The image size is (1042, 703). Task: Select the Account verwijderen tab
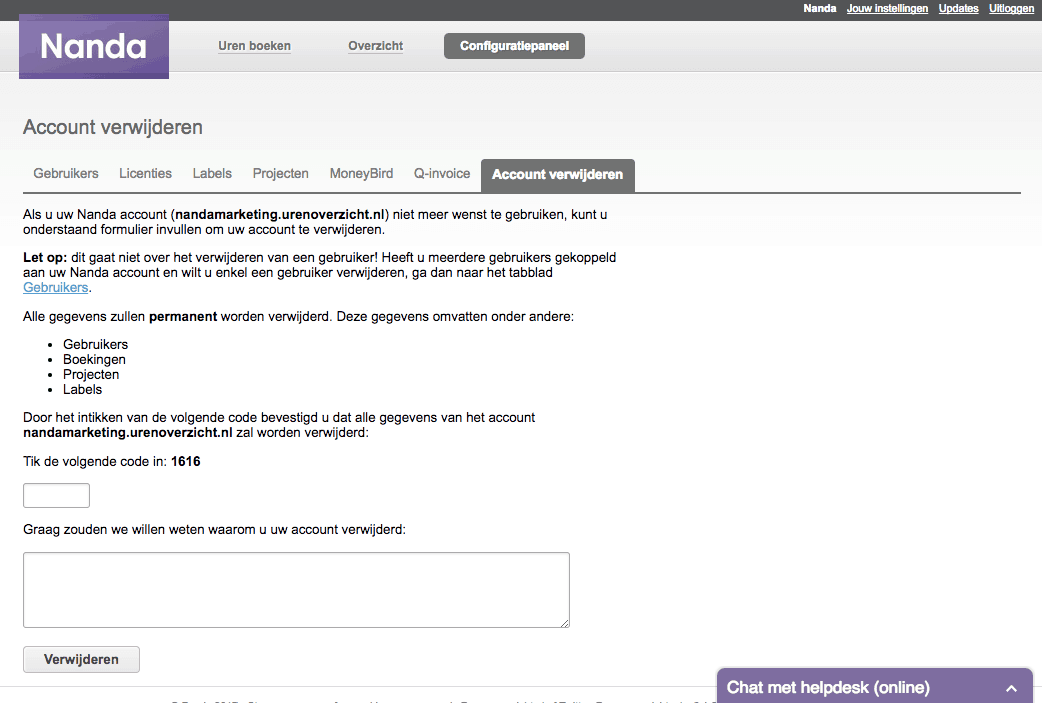click(x=558, y=175)
